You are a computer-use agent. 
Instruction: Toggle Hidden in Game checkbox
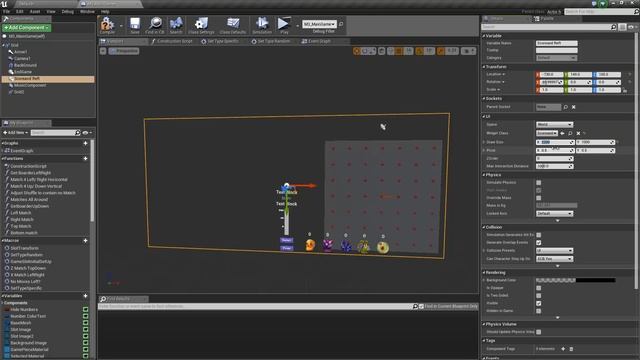click(x=539, y=311)
